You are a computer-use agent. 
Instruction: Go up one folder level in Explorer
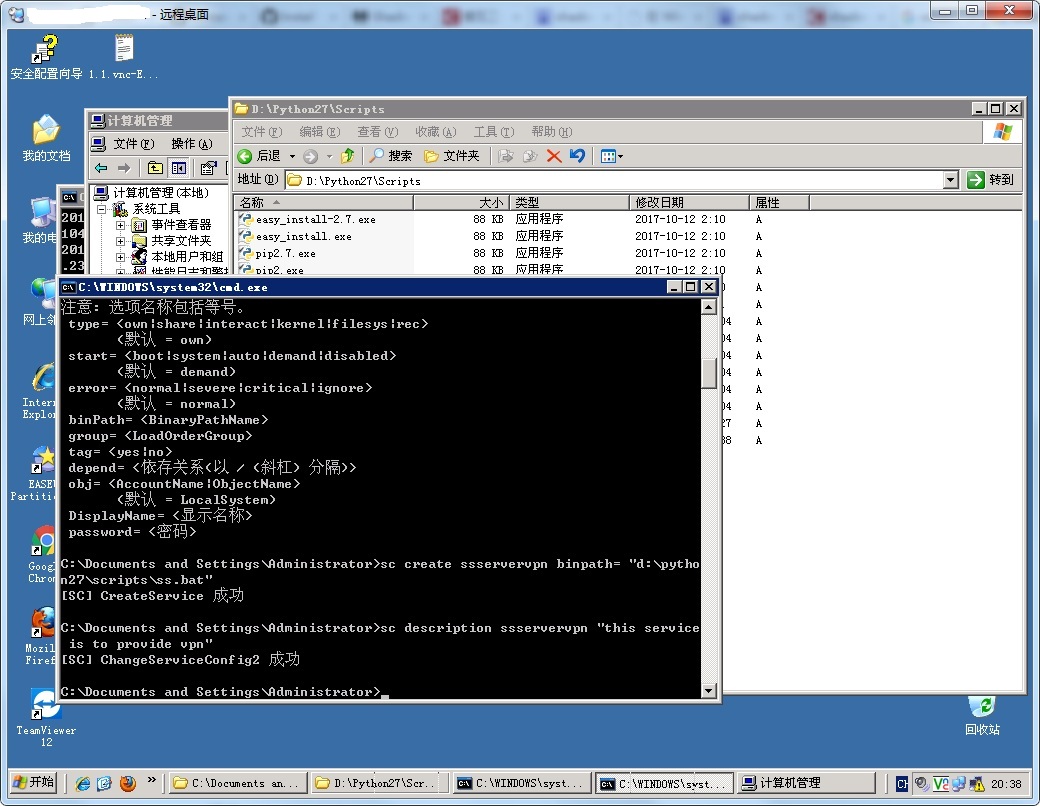pyautogui.click(x=348, y=156)
